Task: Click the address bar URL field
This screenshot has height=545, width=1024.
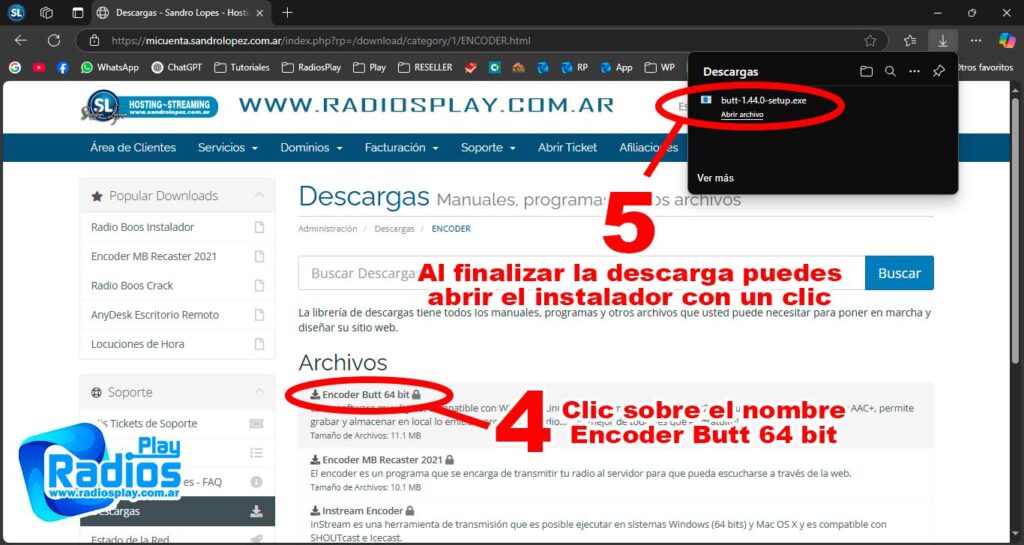Action: coord(480,40)
